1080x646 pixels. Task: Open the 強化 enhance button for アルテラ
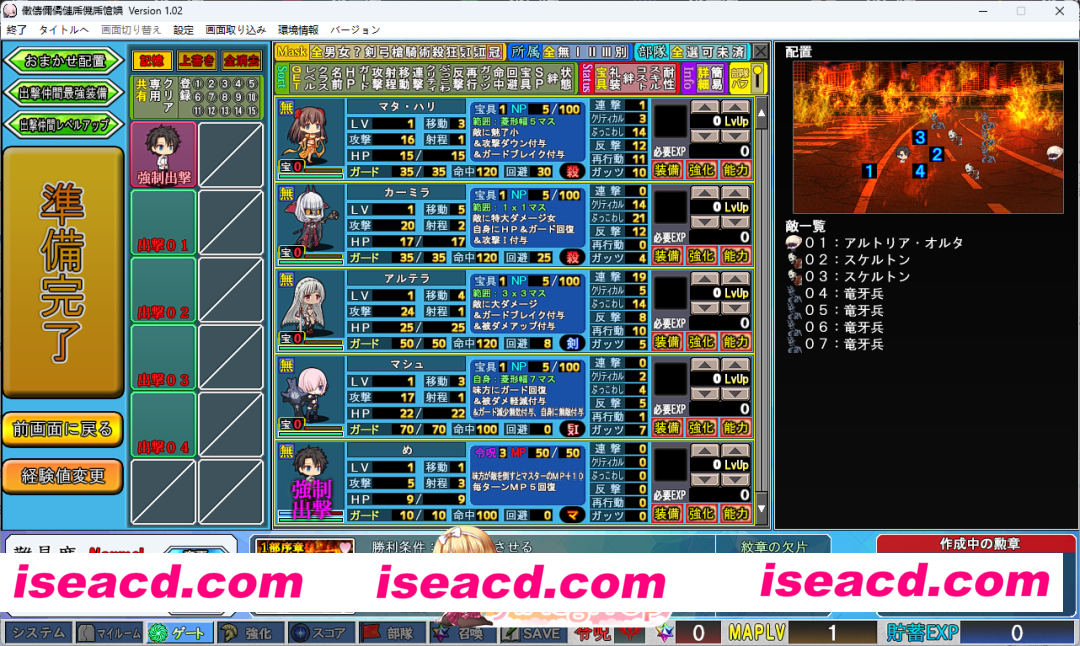pyautogui.click(x=701, y=342)
